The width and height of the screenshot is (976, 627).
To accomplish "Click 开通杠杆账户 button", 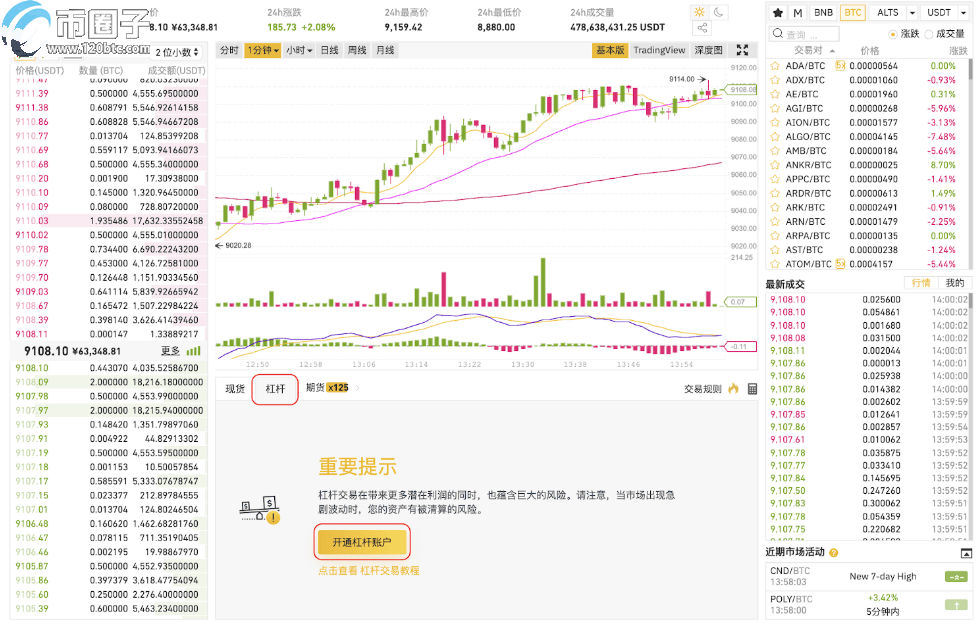I will (x=362, y=542).
